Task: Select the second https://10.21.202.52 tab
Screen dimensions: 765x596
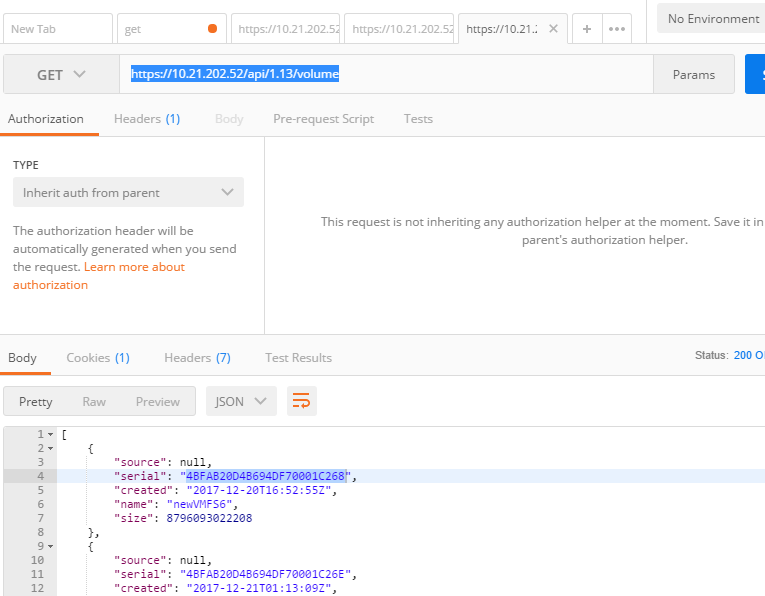Action: click(x=399, y=29)
